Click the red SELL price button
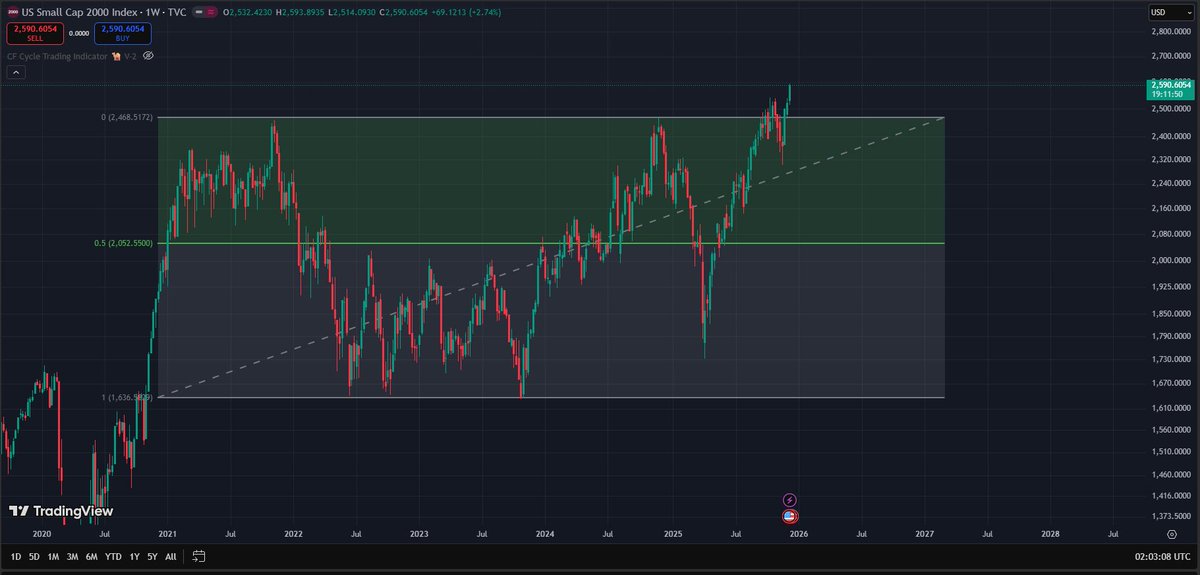The width and height of the screenshot is (1200, 575). tap(33, 34)
